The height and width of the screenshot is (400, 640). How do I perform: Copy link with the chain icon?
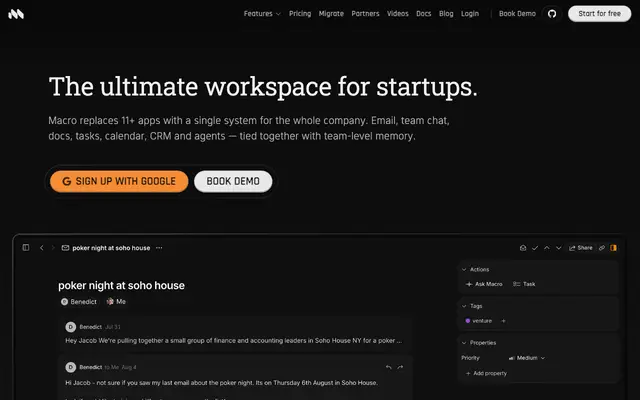602,248
